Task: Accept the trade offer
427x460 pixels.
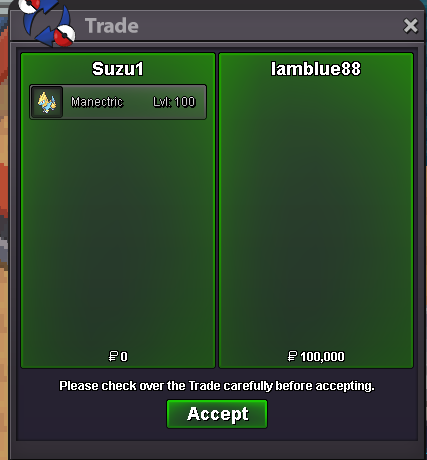Action: click(x=217, y=414)
